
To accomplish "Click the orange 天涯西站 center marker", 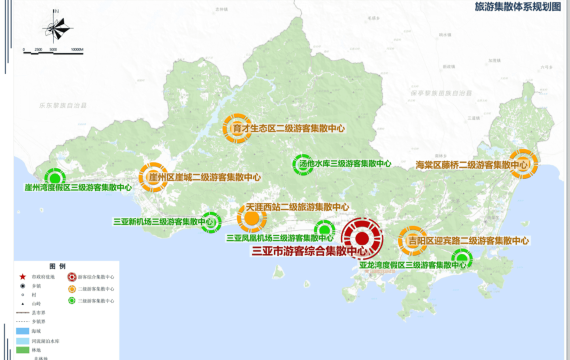I will [x=252, y=218].
